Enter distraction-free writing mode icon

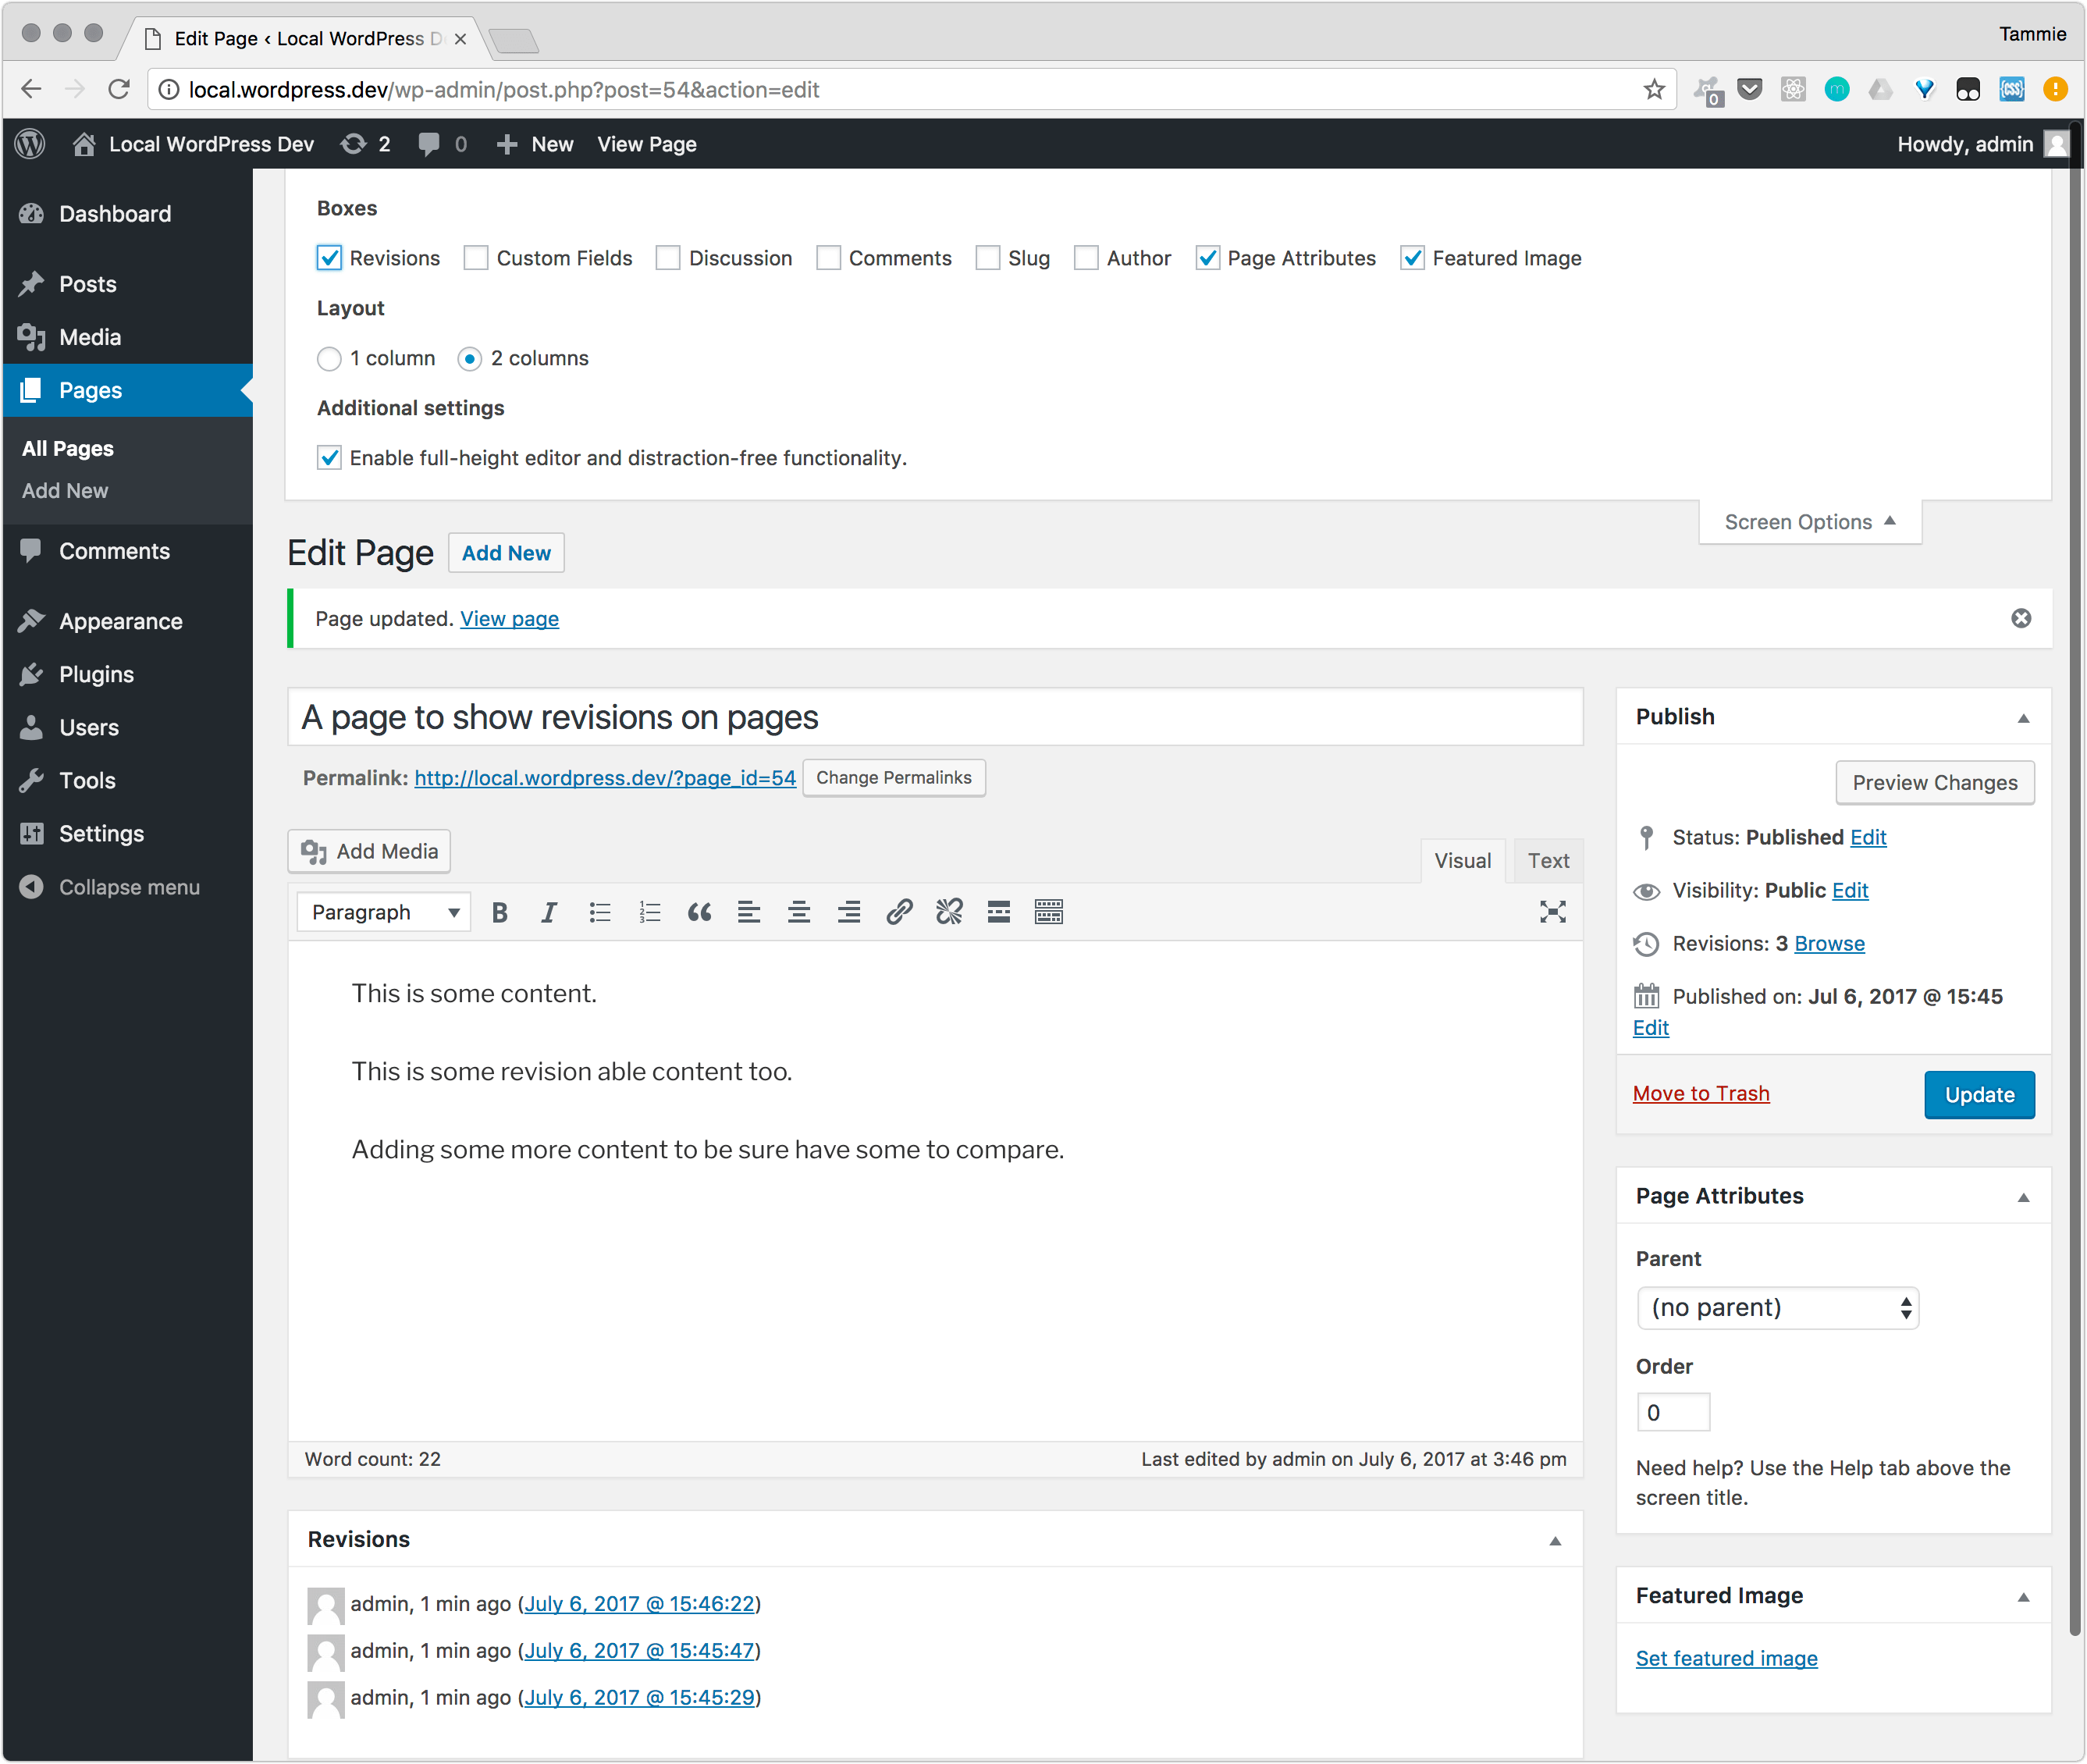1552,912
